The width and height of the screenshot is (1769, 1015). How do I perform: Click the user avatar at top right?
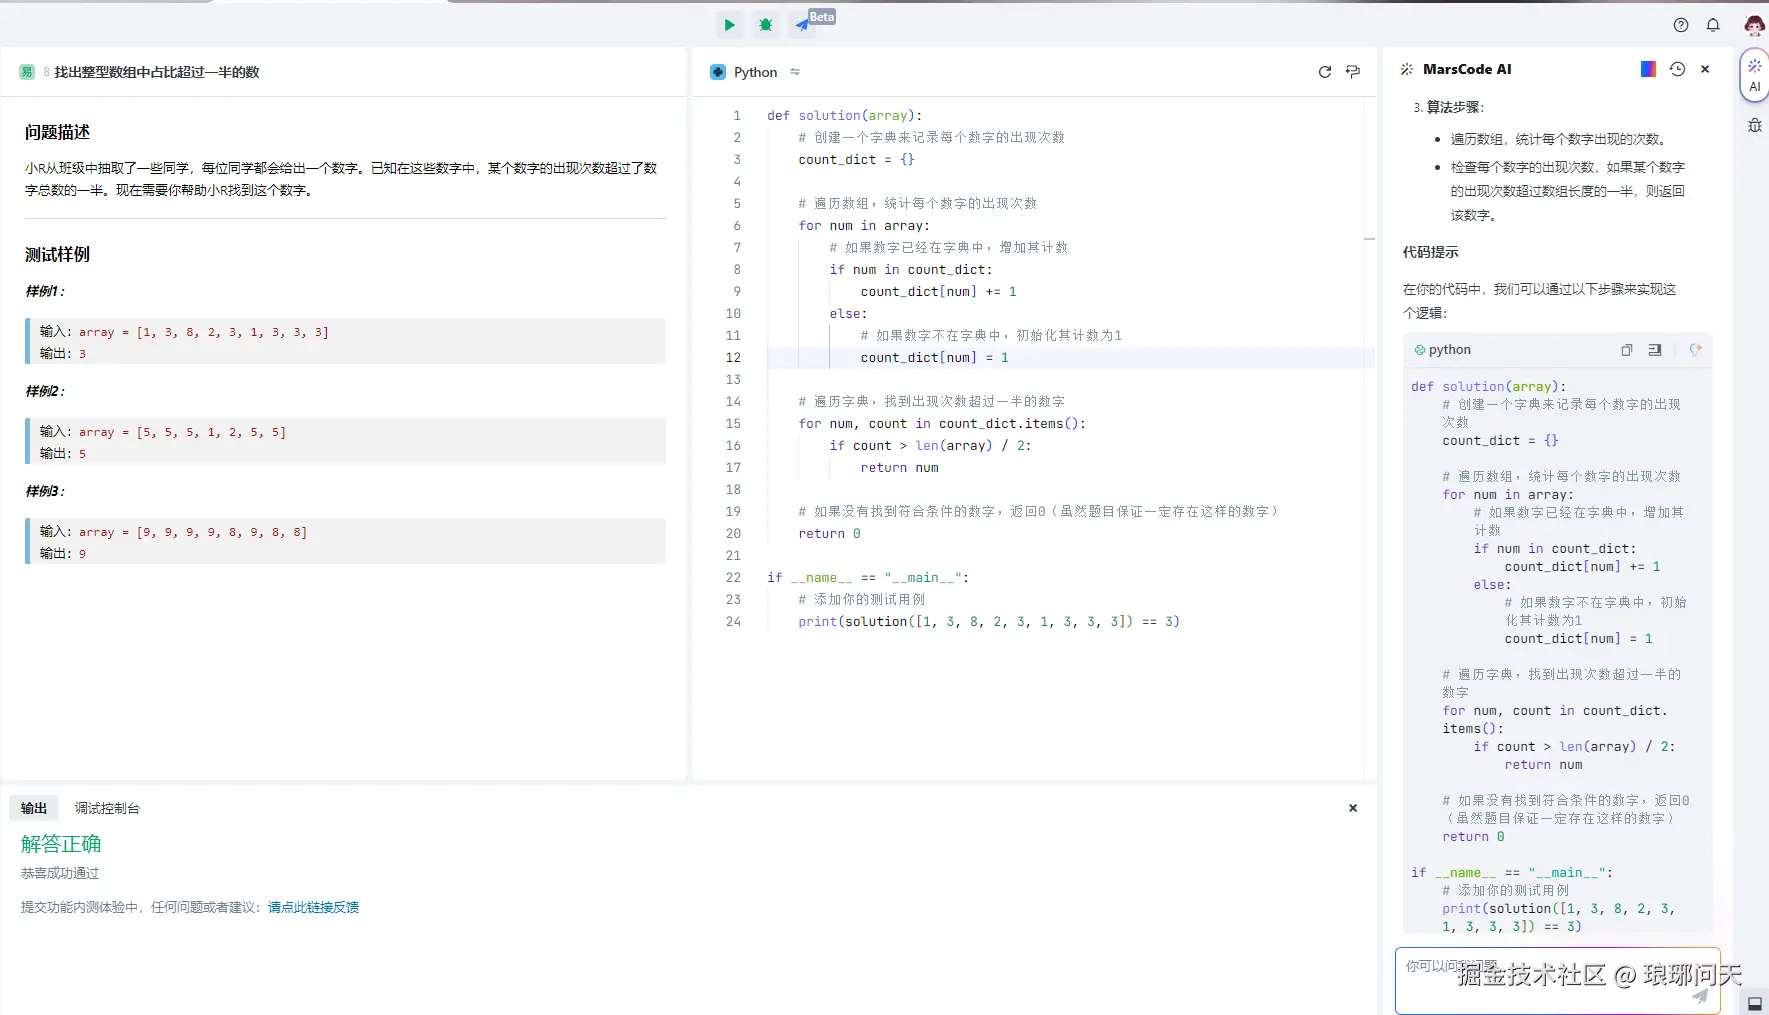click(x=1753, y=25)
